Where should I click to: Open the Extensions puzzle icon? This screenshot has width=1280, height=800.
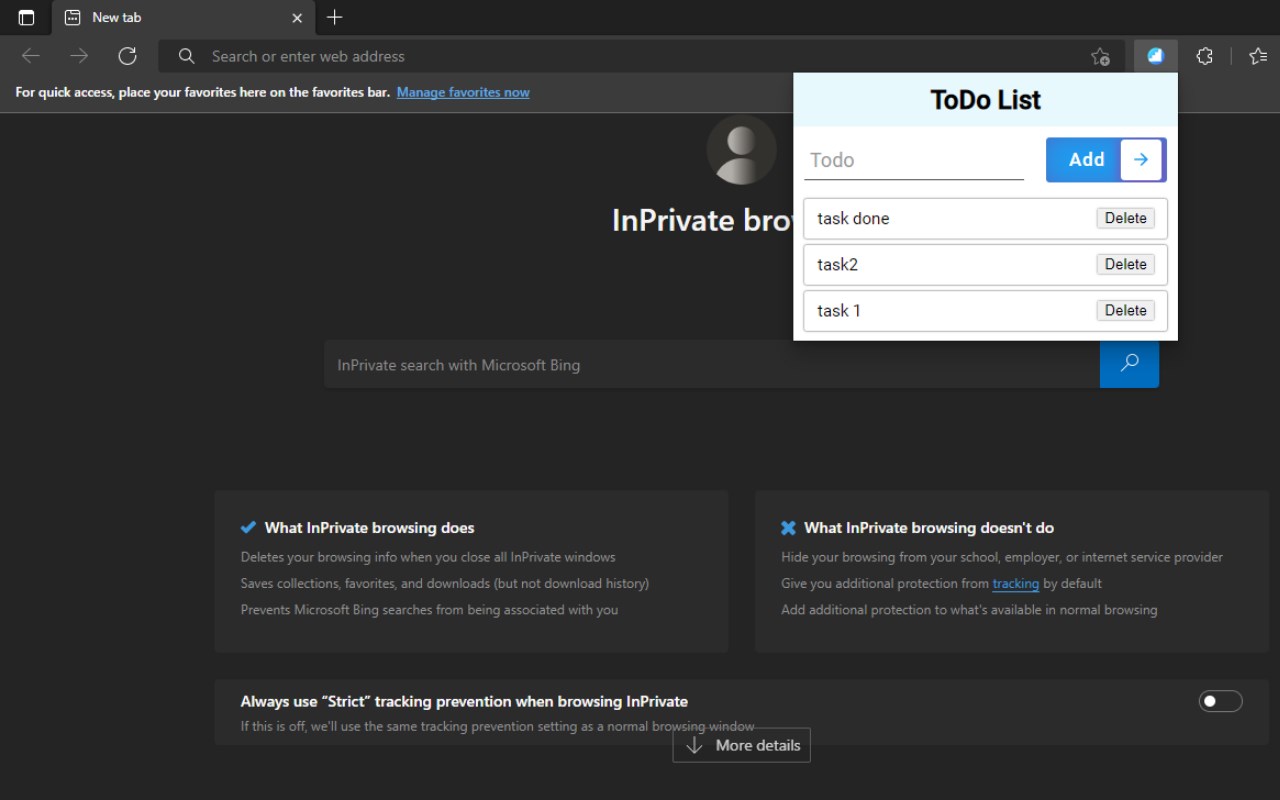pos(1205,56)
